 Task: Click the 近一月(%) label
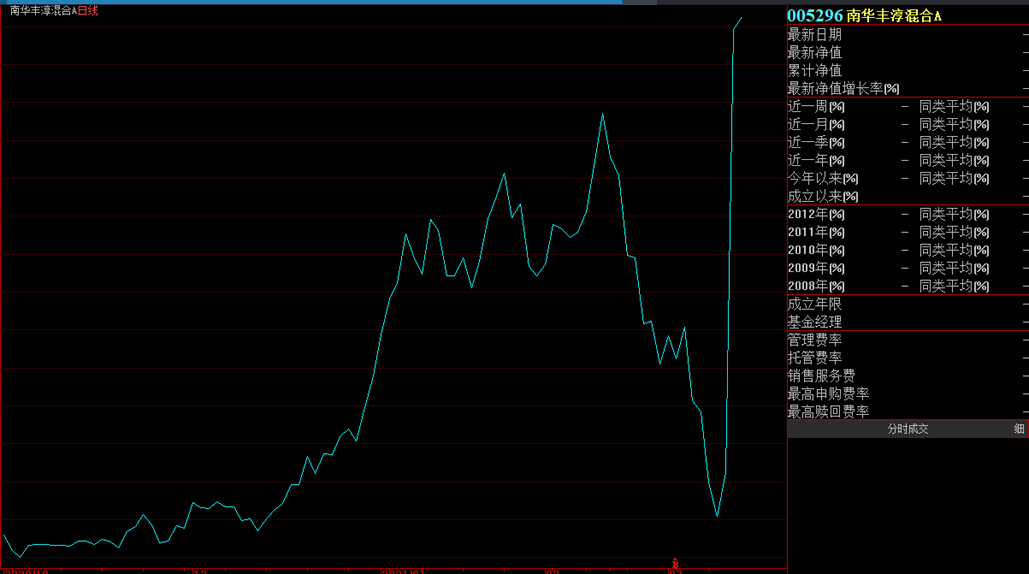[x=816, y=125]
